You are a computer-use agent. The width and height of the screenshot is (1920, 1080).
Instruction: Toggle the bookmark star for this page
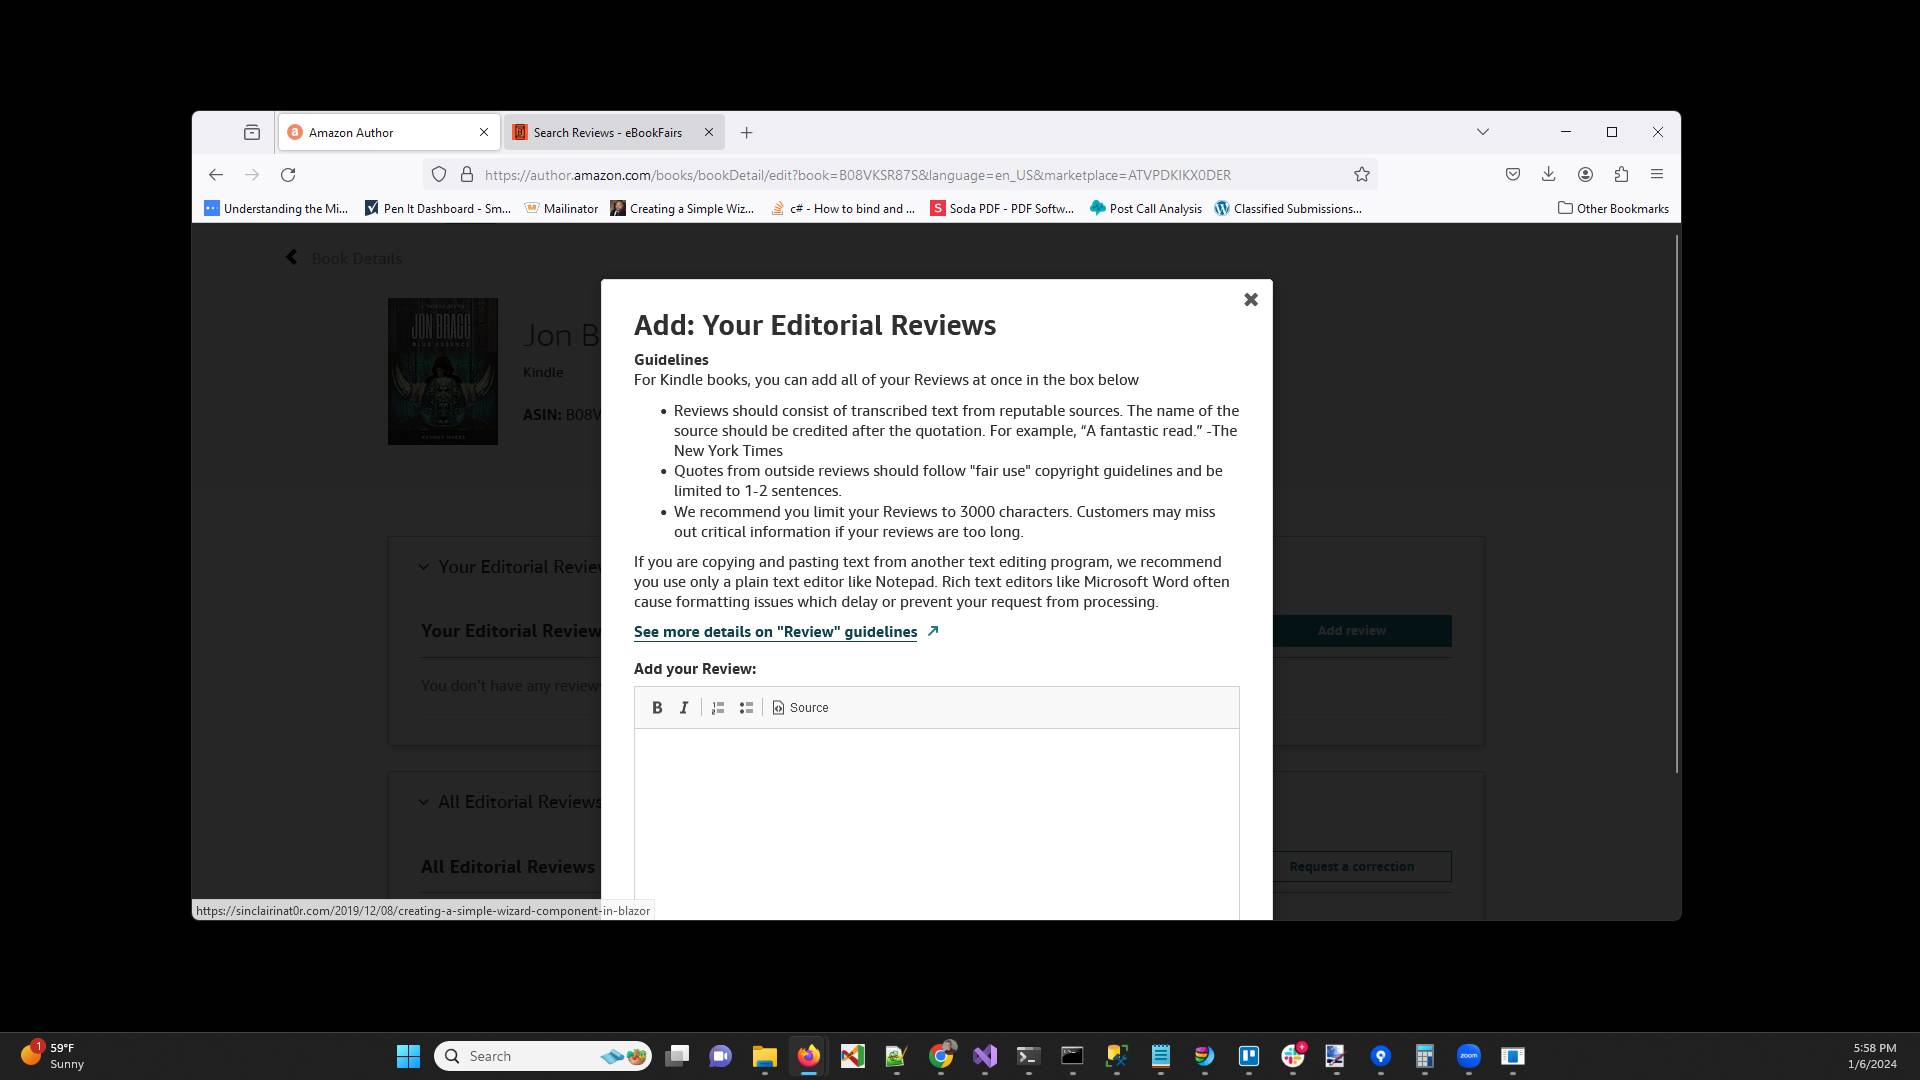(x=1361, y=174)
